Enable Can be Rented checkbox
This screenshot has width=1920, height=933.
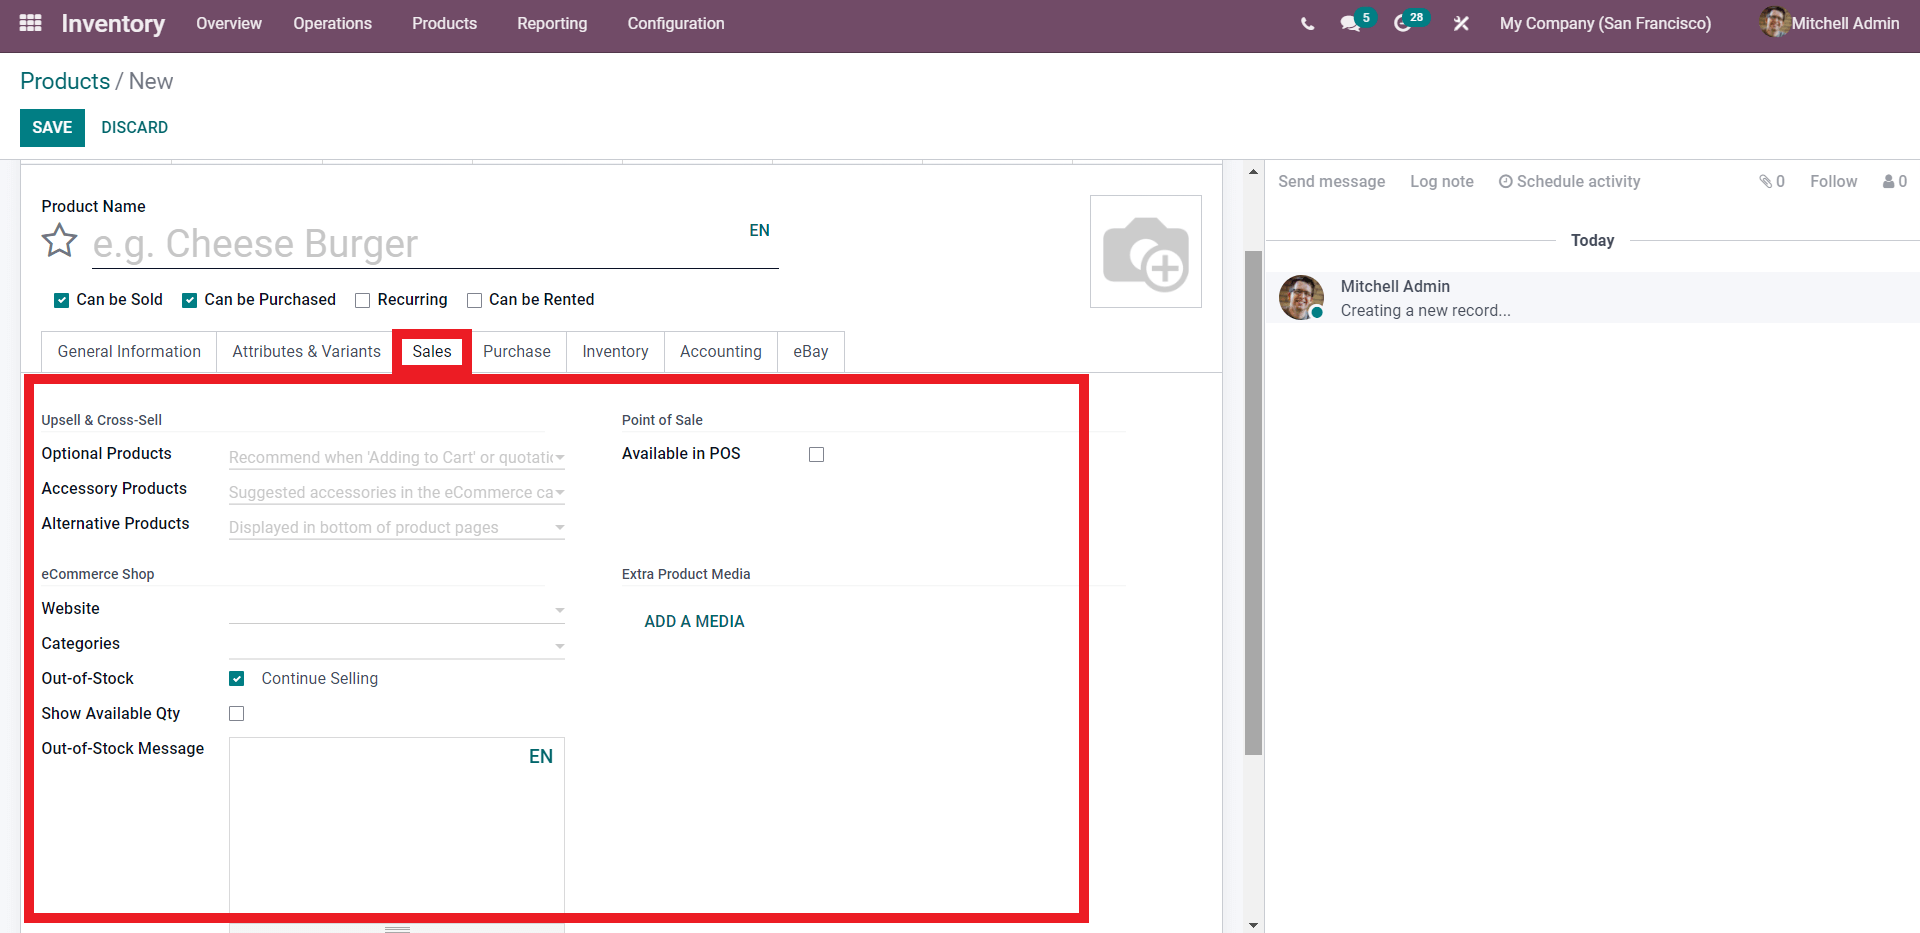[475, 300]
